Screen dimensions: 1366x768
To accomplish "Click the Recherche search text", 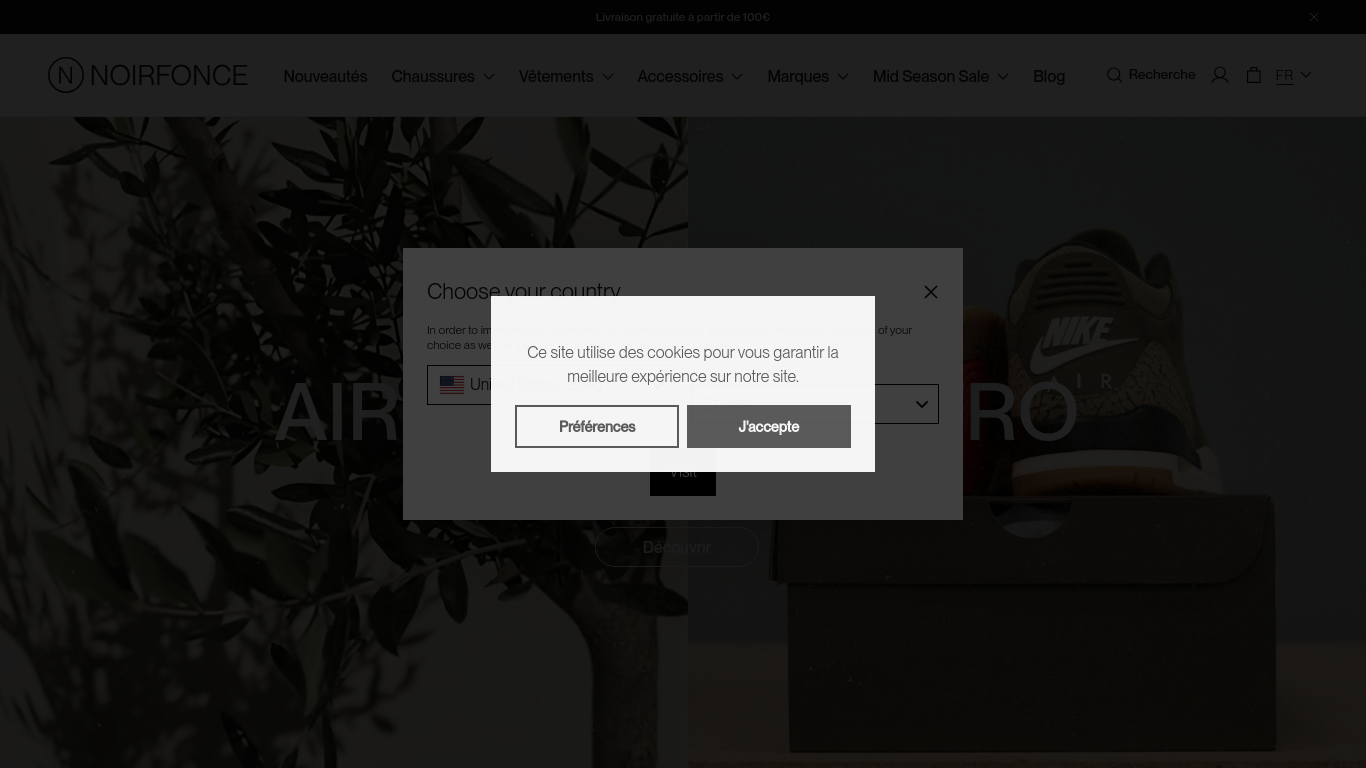I will [x=1162, y=75].
